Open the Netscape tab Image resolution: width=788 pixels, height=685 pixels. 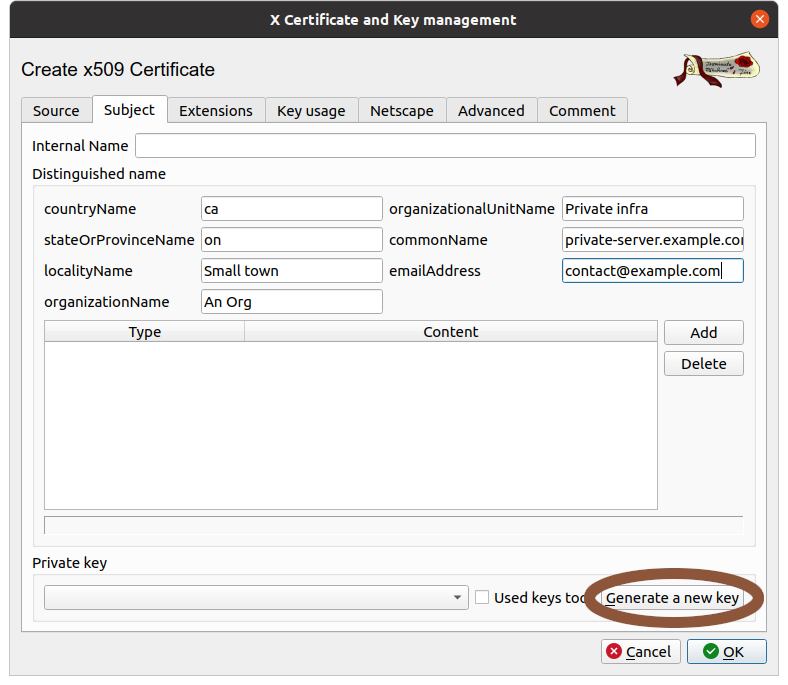click(x=402, y=110)
